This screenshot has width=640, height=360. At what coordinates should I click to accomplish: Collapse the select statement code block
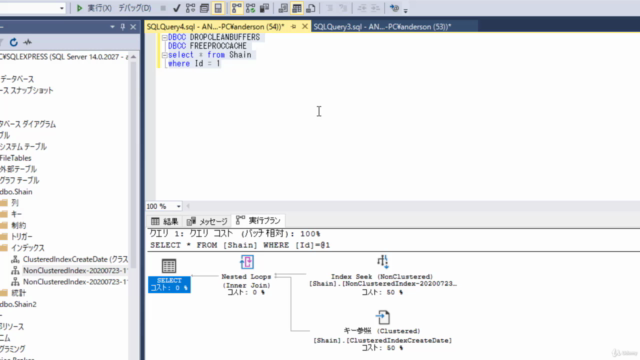coord(164,55)
